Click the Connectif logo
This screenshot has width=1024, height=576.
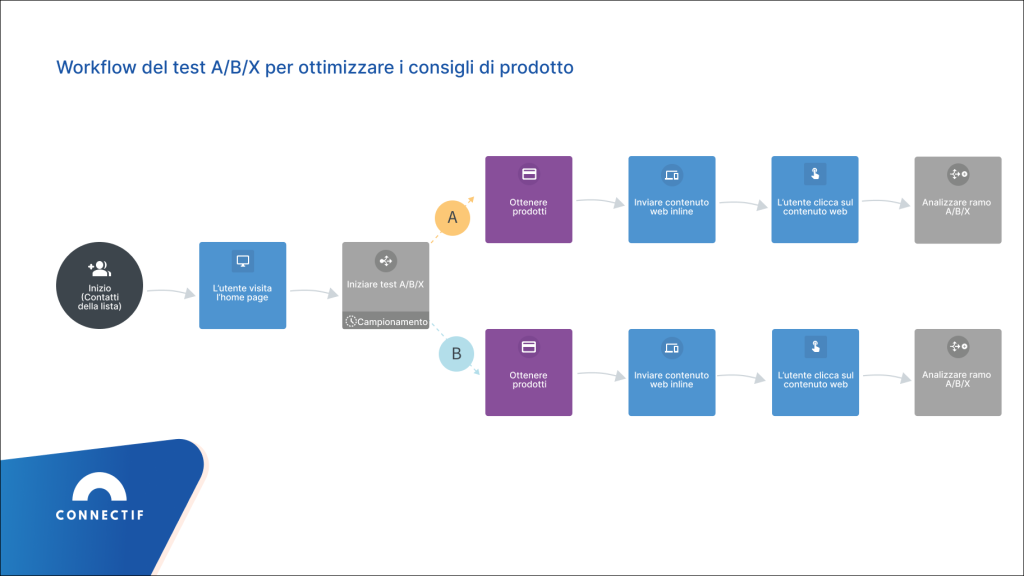pos(99,500)
